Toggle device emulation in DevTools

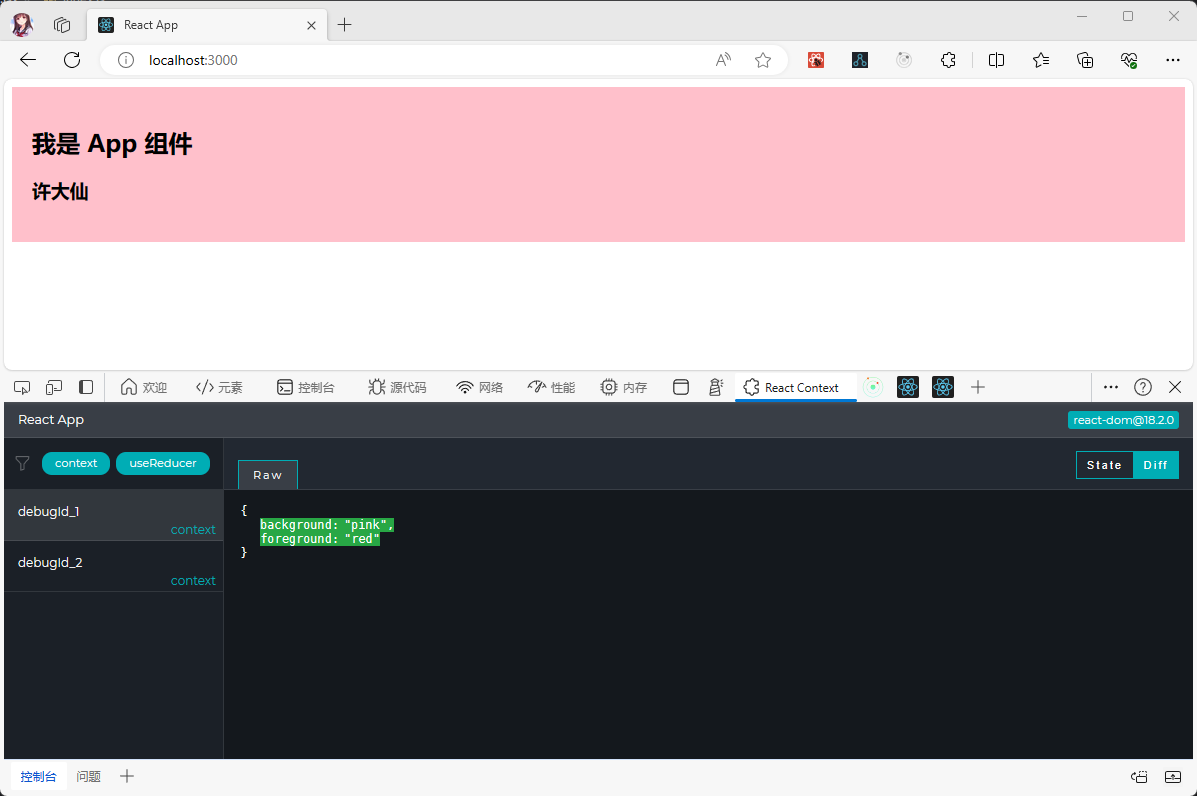click(54, 387)
